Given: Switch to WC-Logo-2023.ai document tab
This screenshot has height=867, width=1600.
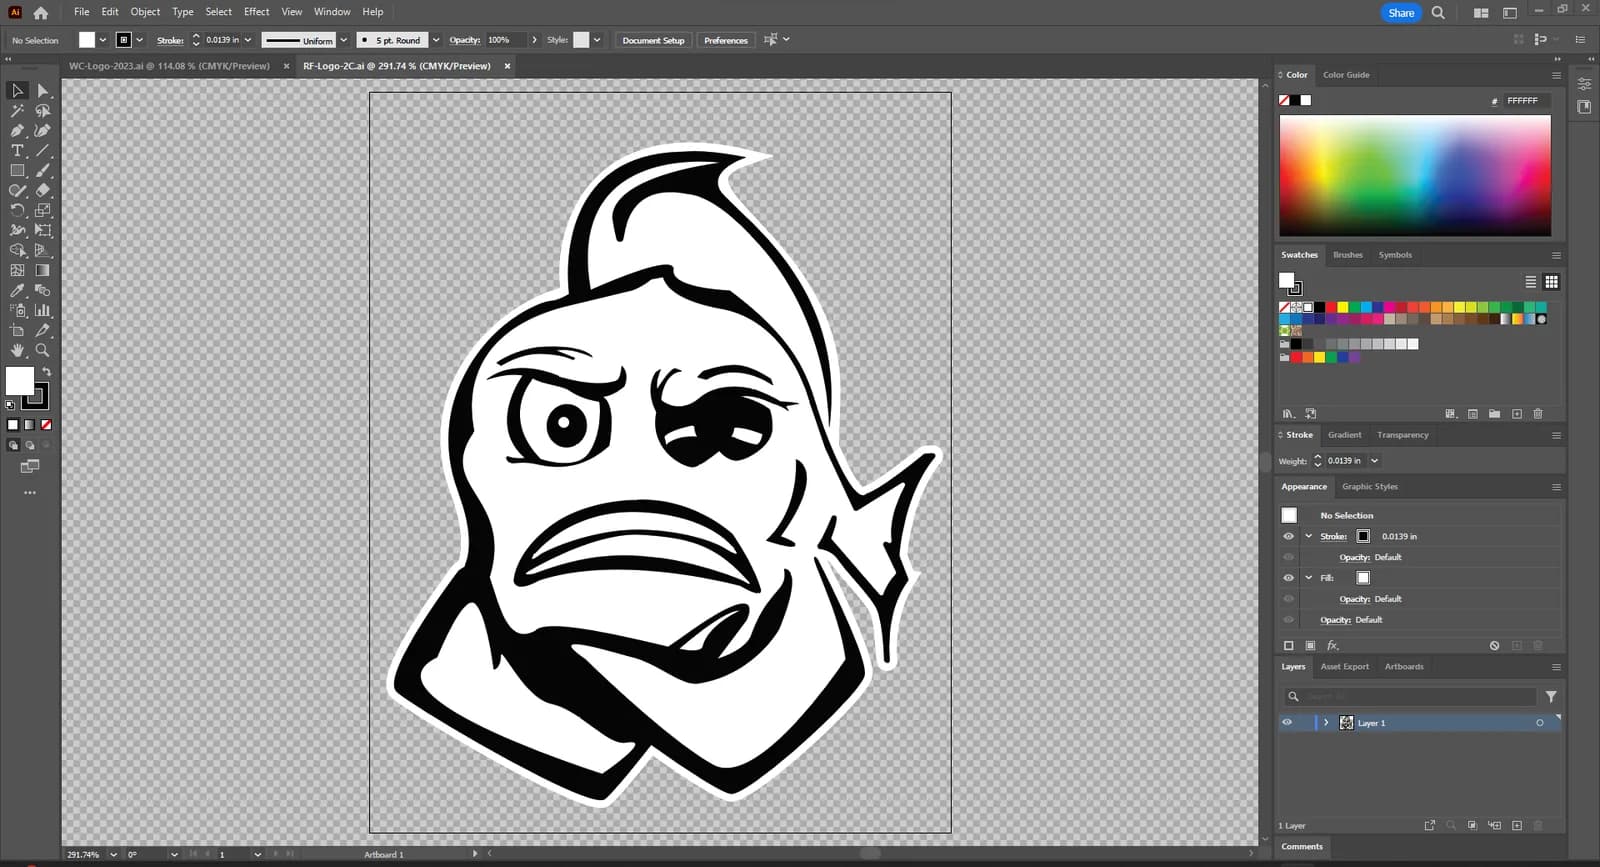Looking at the screenshot, I should click(169, 66).
